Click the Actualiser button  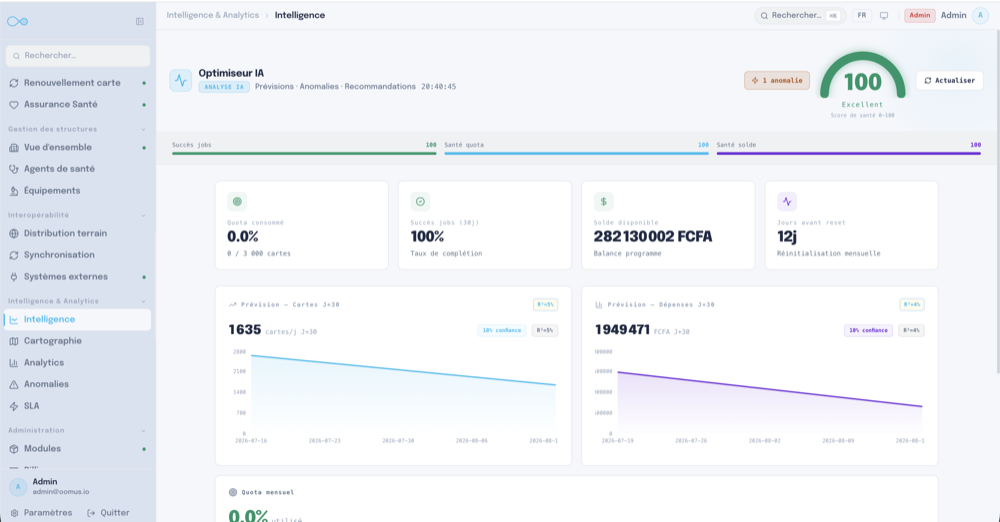coord(950,80)
